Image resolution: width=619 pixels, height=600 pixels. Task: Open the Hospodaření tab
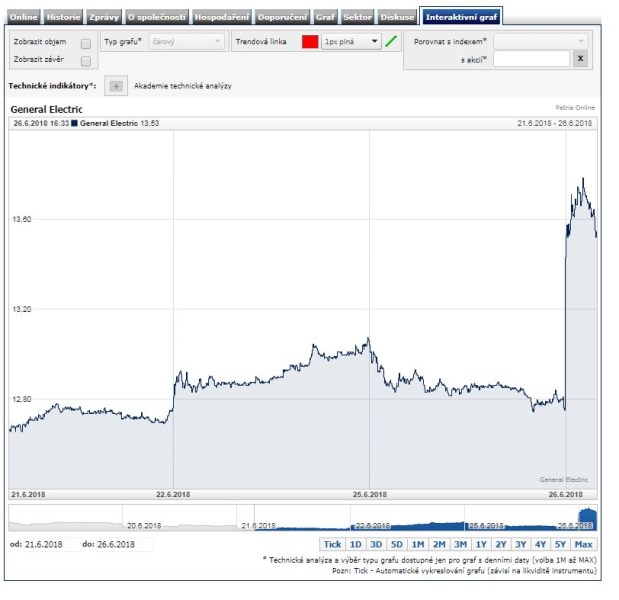tap(222, 17)
